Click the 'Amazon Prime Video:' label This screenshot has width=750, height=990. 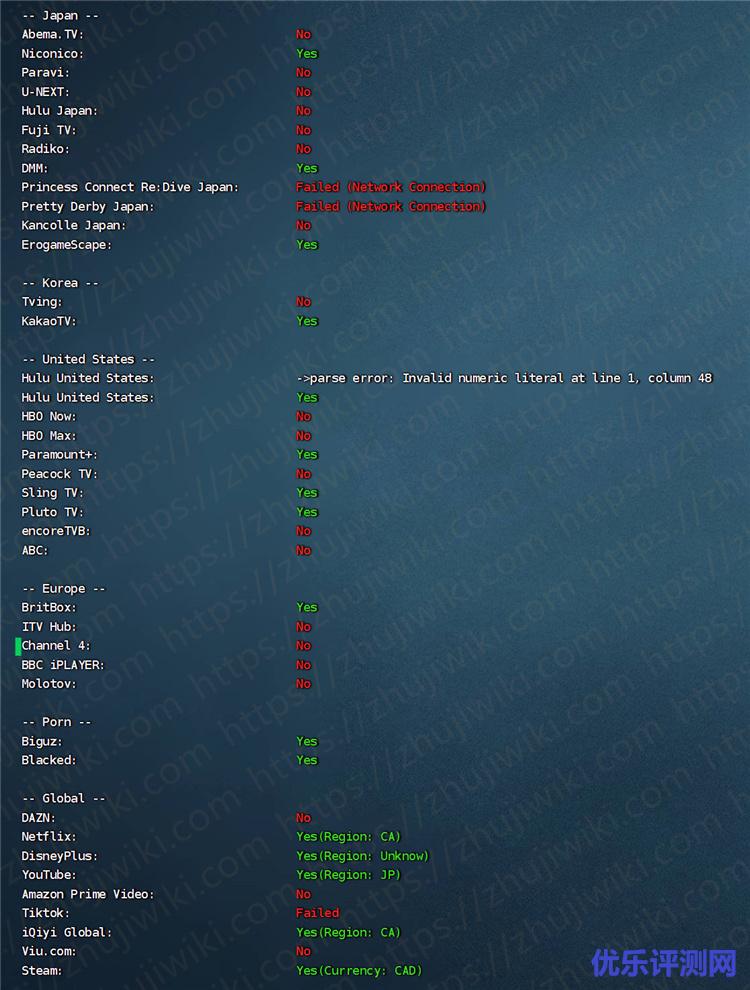coord(88,894)
